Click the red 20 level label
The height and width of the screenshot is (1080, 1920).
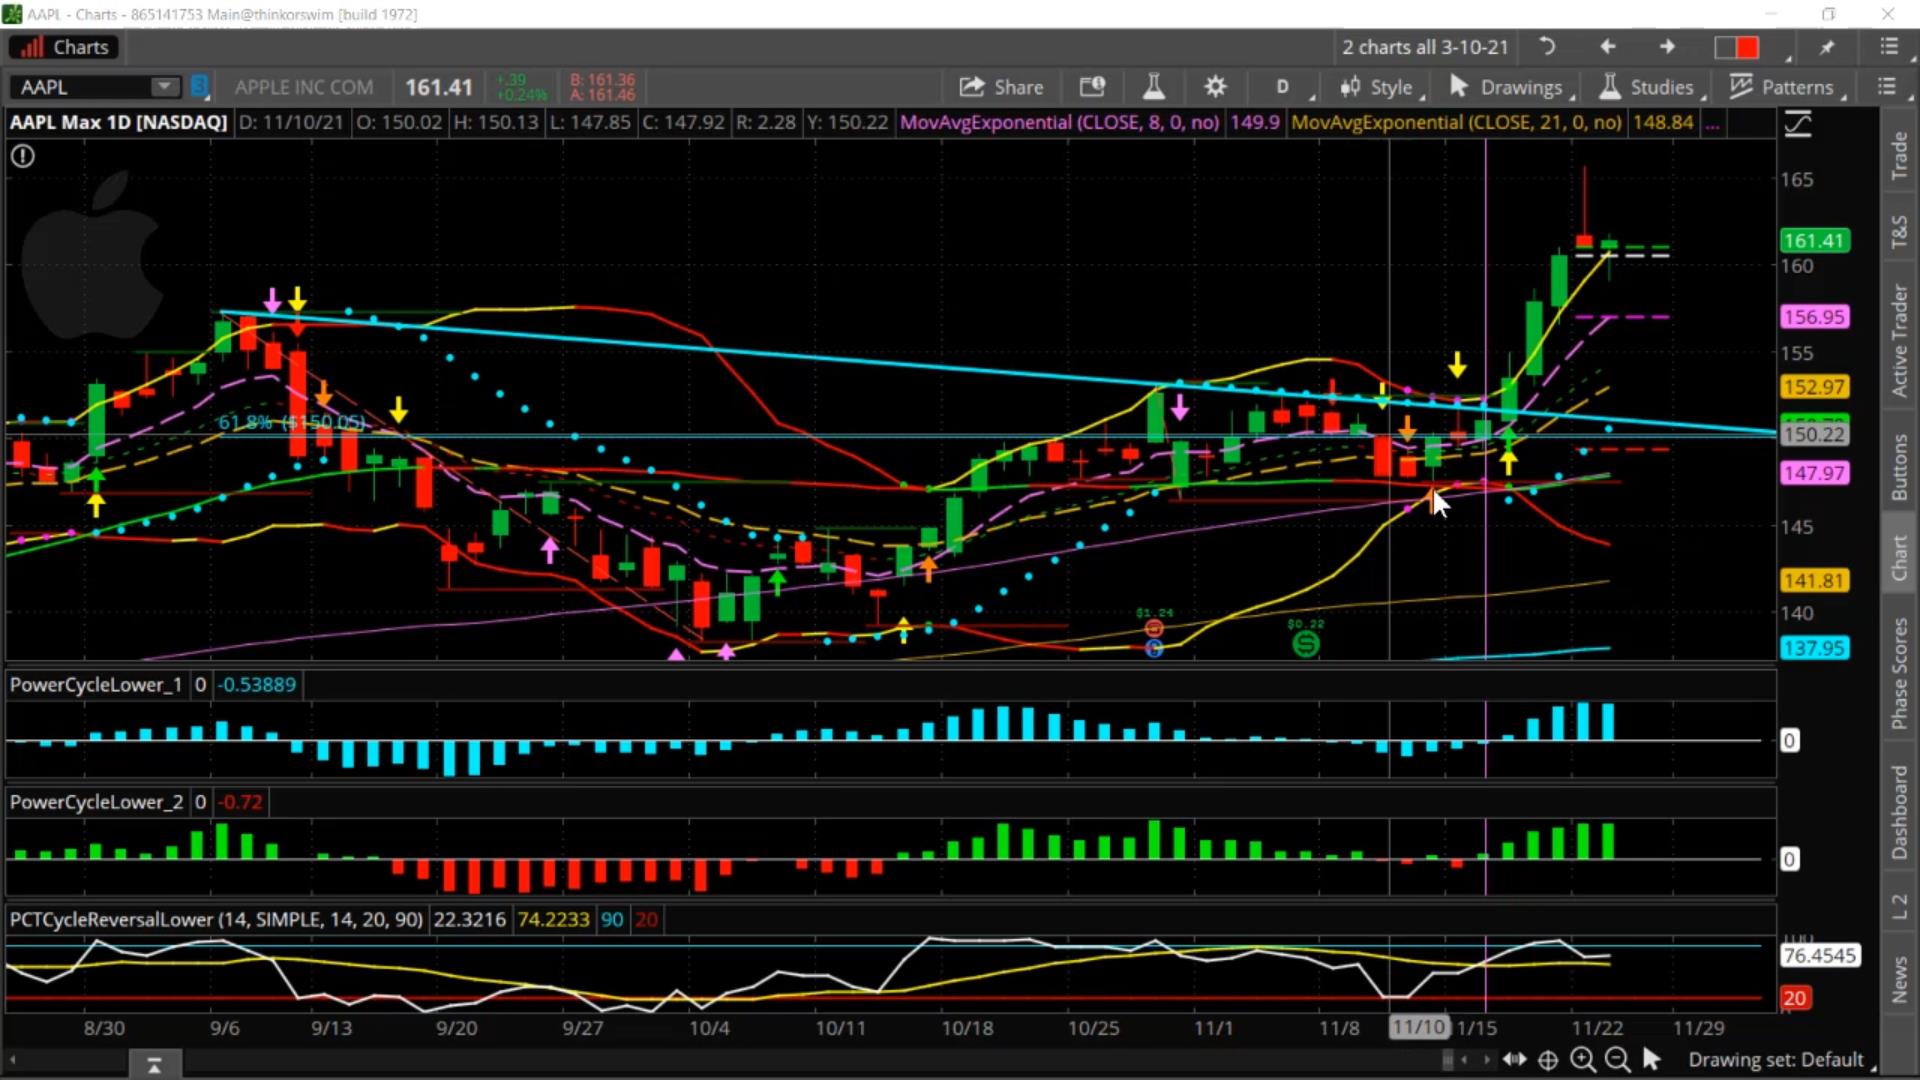(1795, 998)
